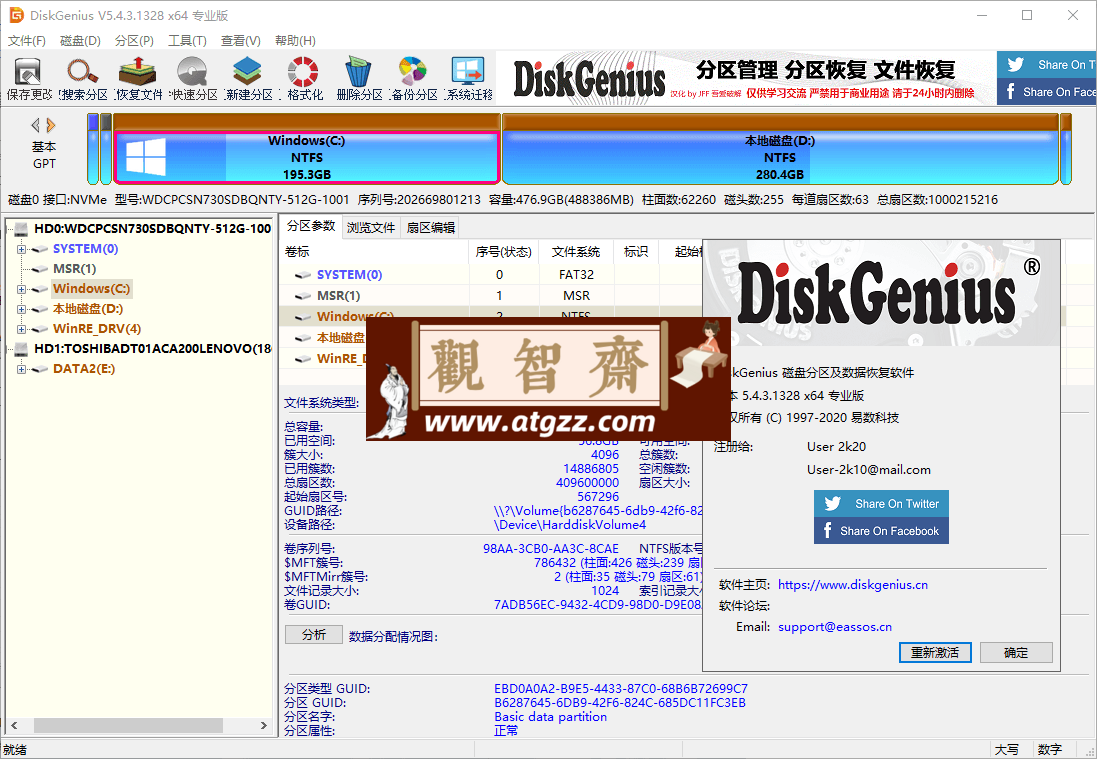Open Search Partition (搜索分区) tool
The width and height of the screenshot is (1097, 759).
click(83, 78)
